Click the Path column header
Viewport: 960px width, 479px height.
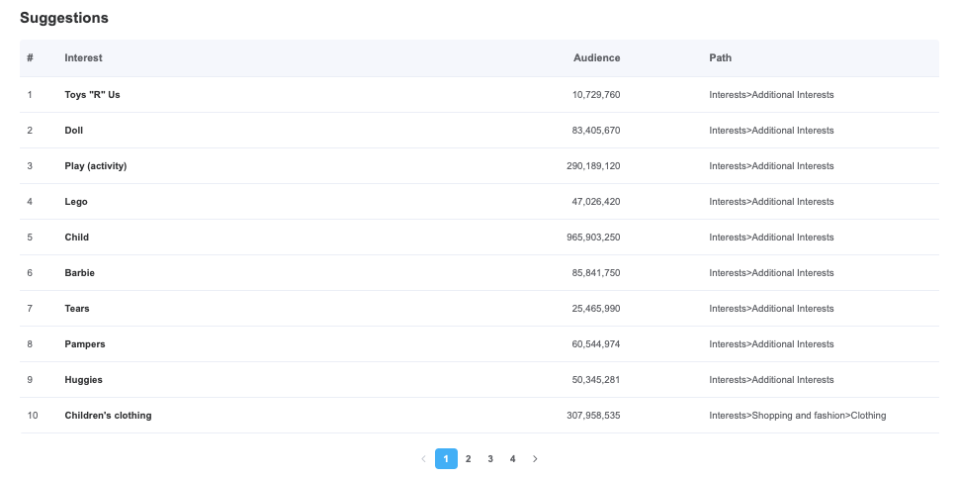click(720, 58)
